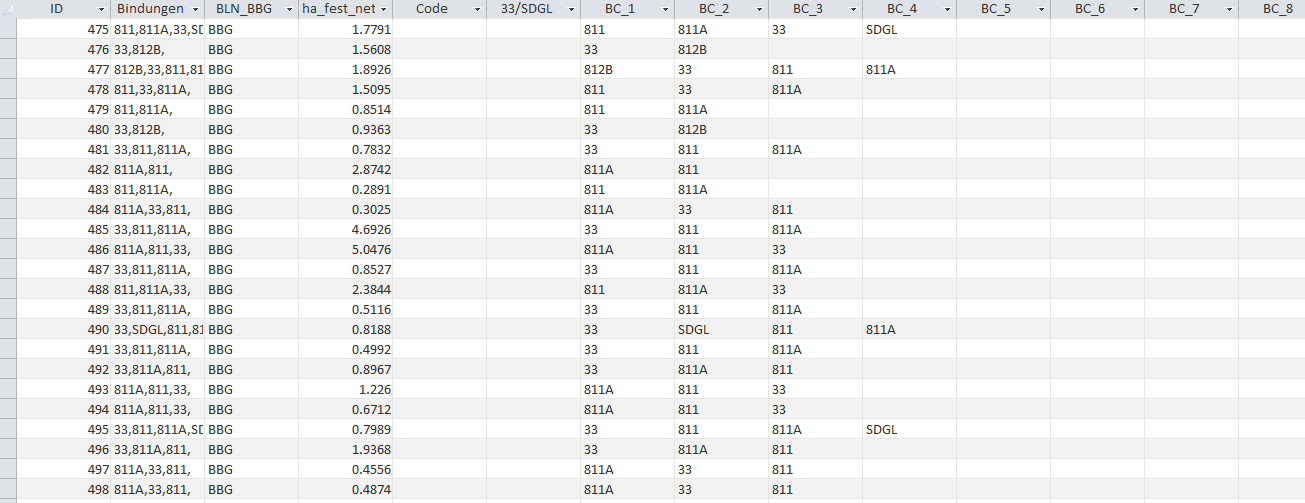1305x503 pixels.
Task: Open the BC_2 column dropdown arrow
Action: 759,9
